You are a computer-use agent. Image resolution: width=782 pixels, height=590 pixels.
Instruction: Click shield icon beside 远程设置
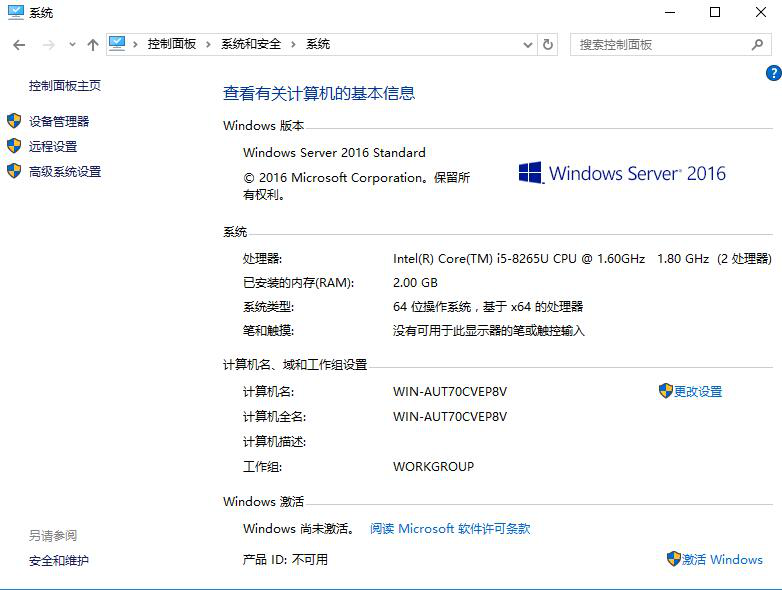coord(14,146)
